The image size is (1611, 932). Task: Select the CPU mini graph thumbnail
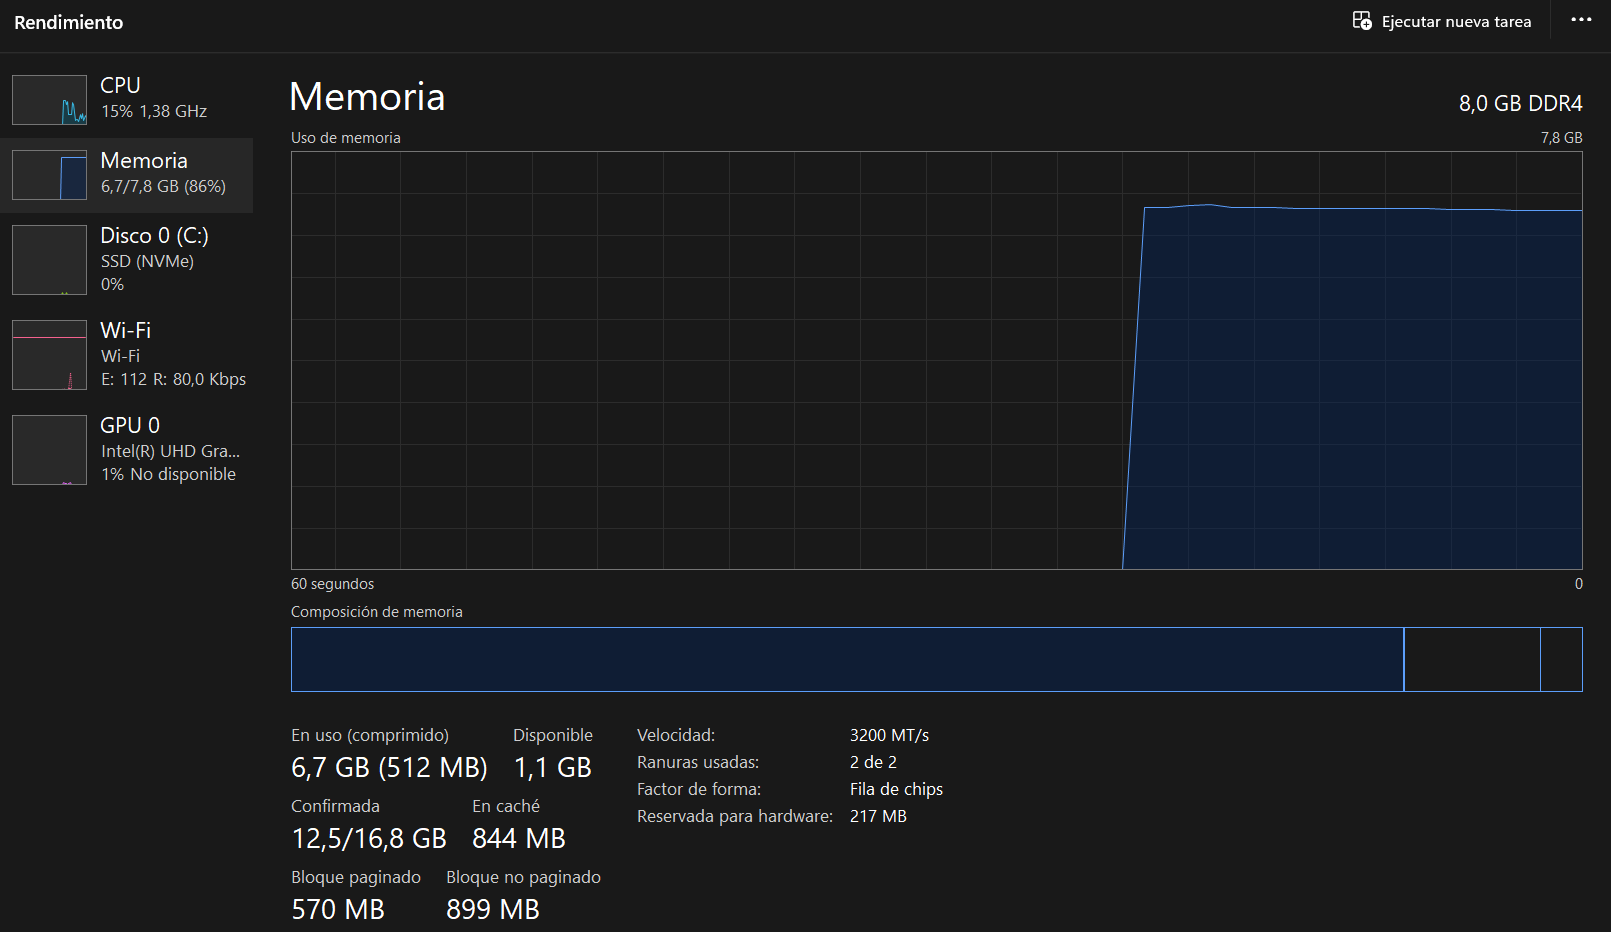tap(49, 100)
